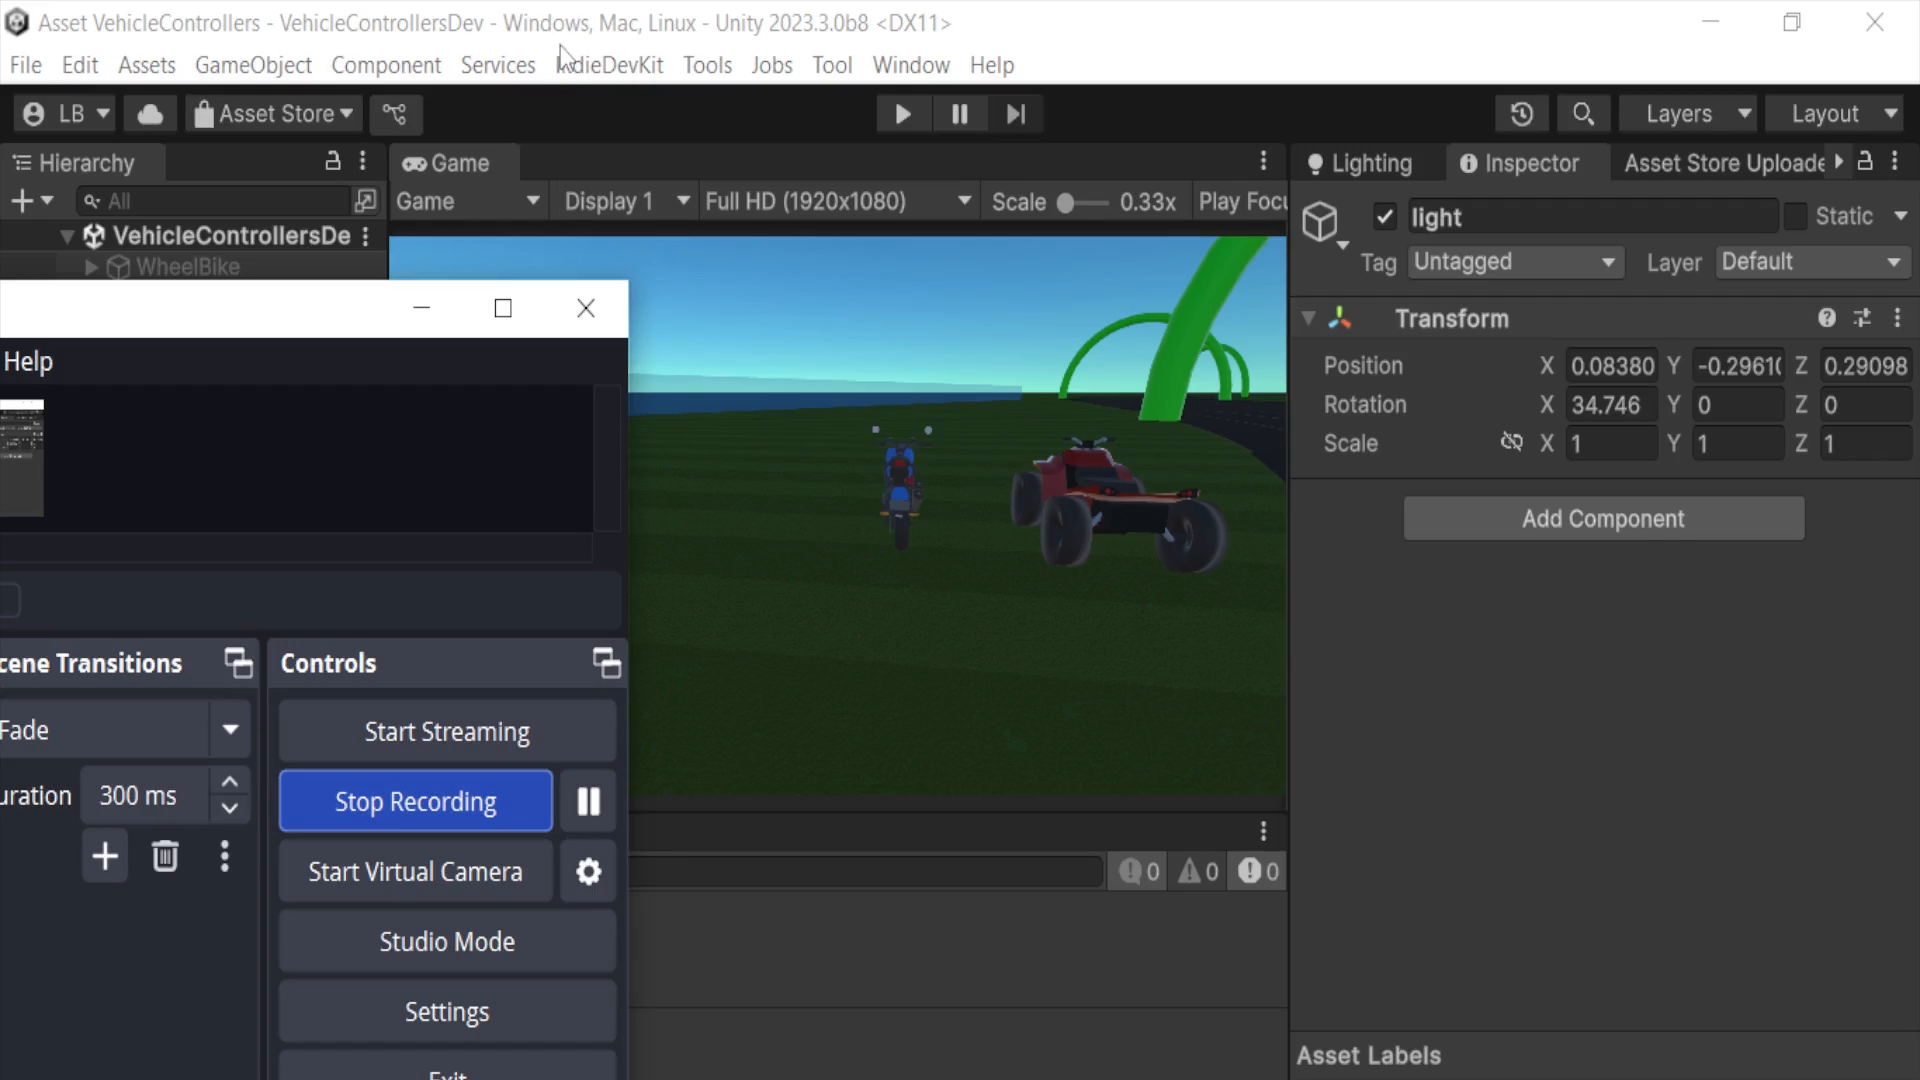The height and width of the screenshot is (1080, 1920).
Task: Lock the Hierarchy panel
Action: (333, 161)
